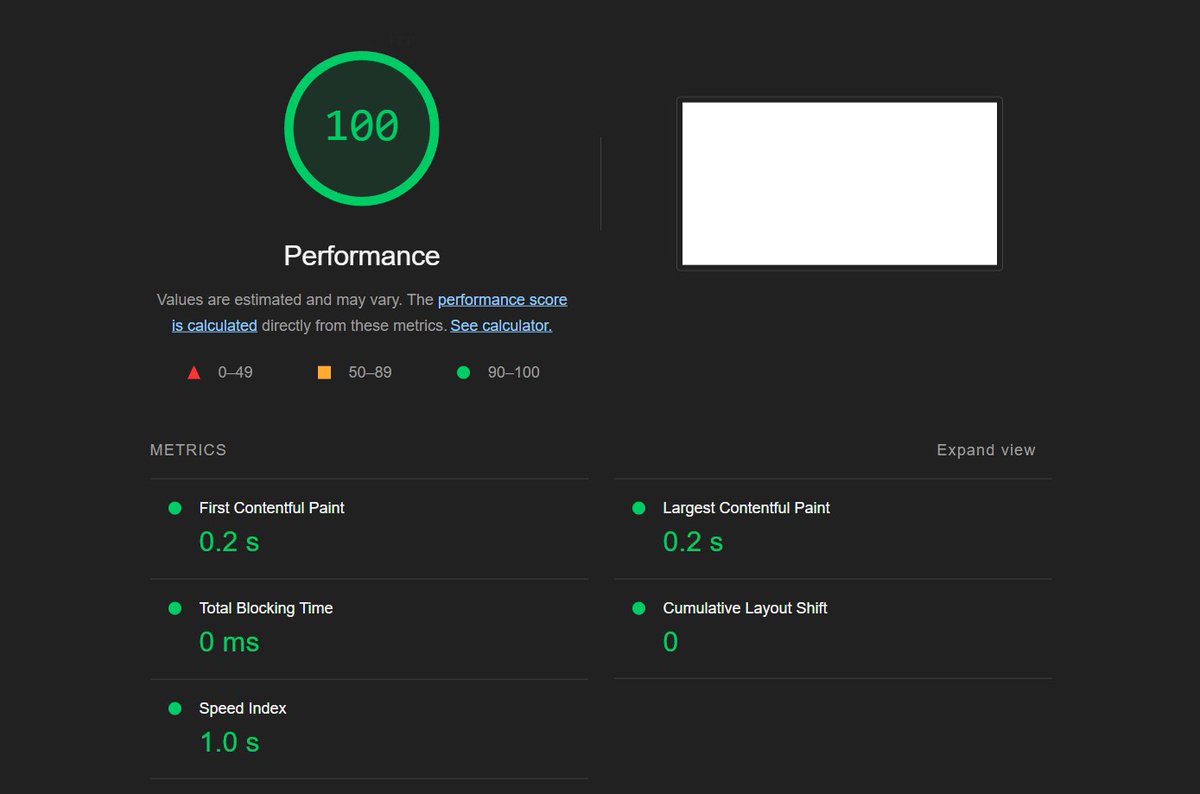Follow the 'is calculated' link
This screenshot has height=794, width=1200.
[214, 325]
